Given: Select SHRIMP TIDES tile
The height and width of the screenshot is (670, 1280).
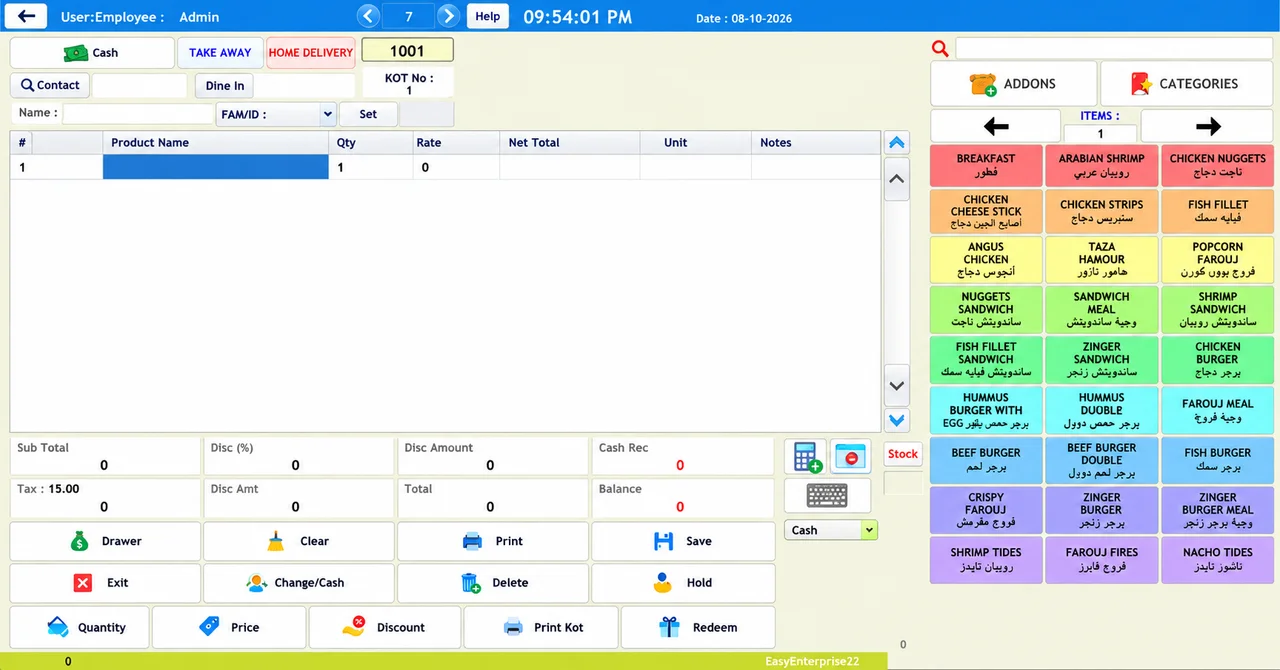Looking at the screenshot, I should click(986, 559).
